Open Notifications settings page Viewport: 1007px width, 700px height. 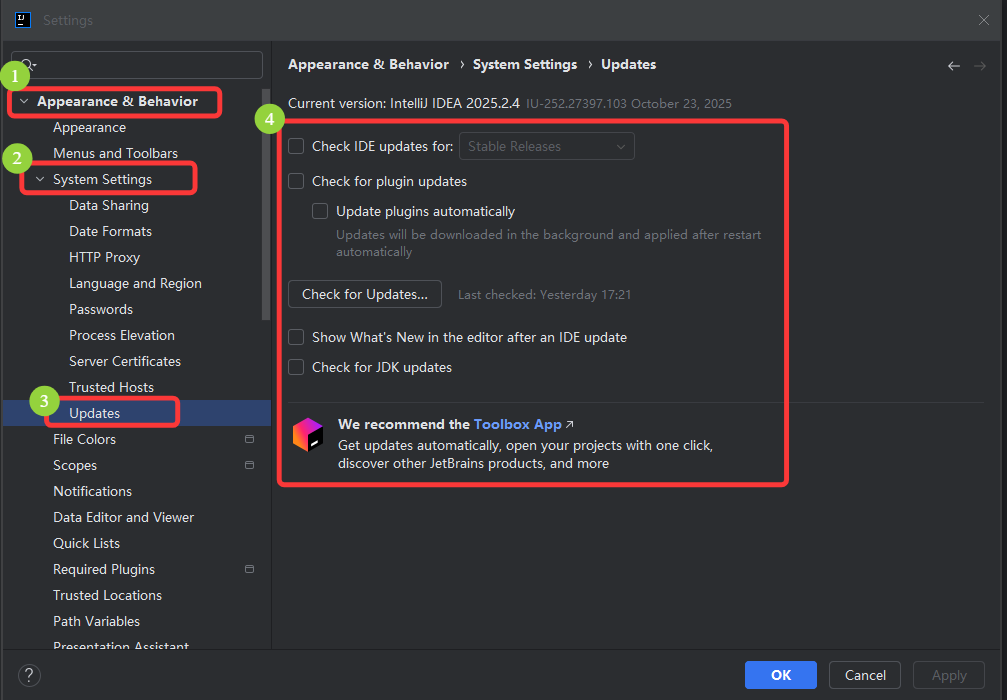(x=92, y=491)
